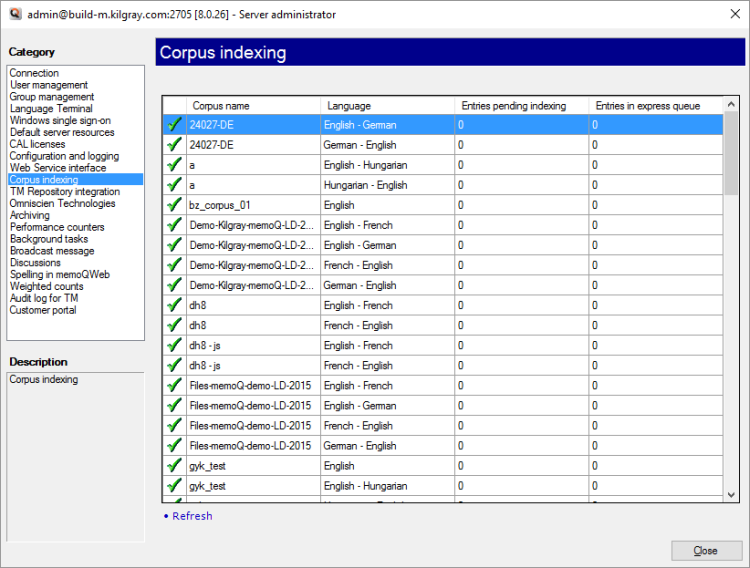Click the Refresh link

[x=192, y=516]
